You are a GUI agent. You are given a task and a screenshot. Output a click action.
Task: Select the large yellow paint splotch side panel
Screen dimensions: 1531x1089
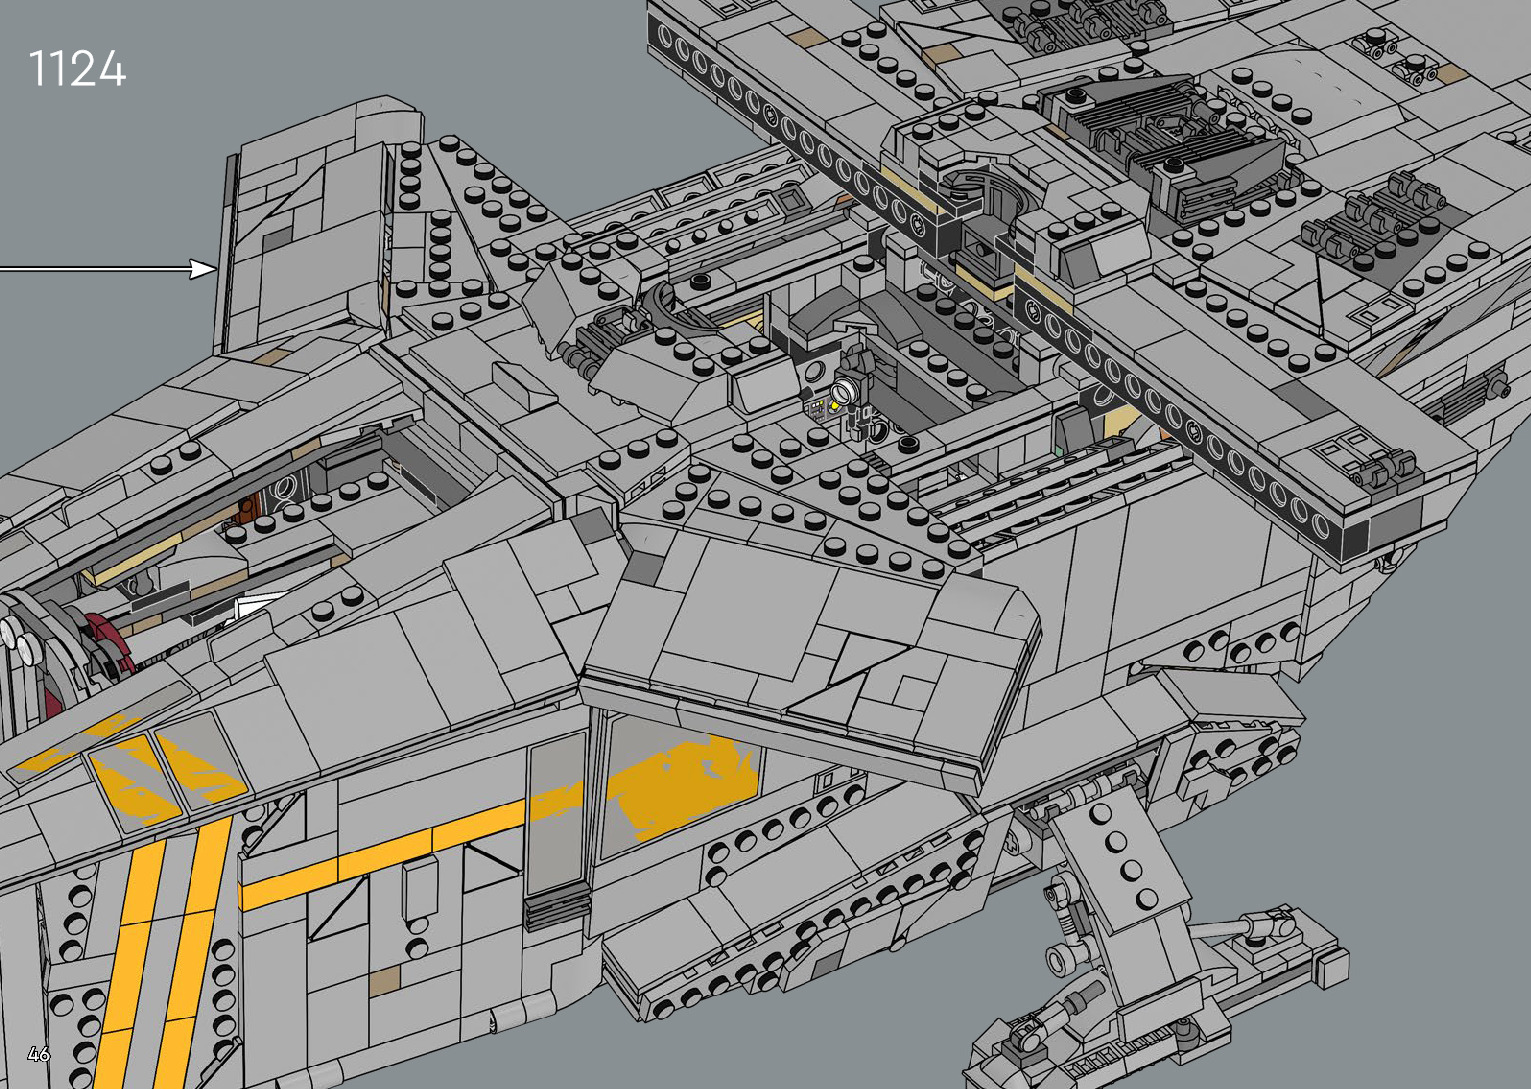680,785
